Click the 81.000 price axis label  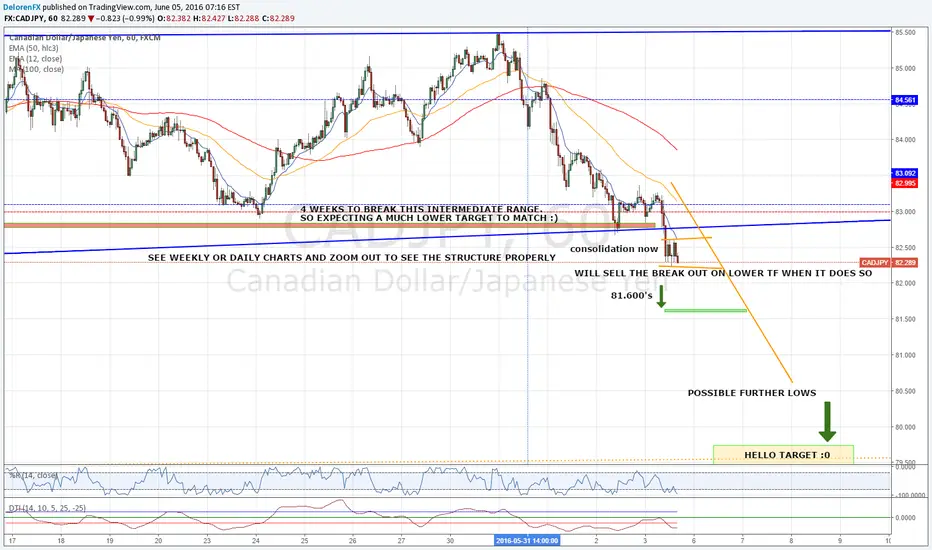point(905,356)
